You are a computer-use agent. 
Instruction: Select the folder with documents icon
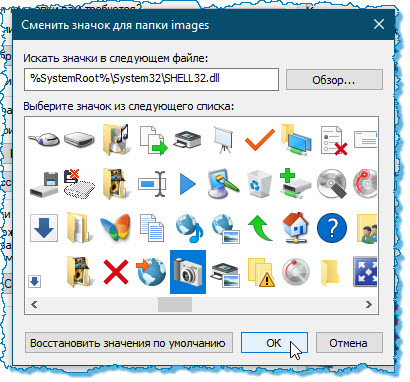(79, 228)
